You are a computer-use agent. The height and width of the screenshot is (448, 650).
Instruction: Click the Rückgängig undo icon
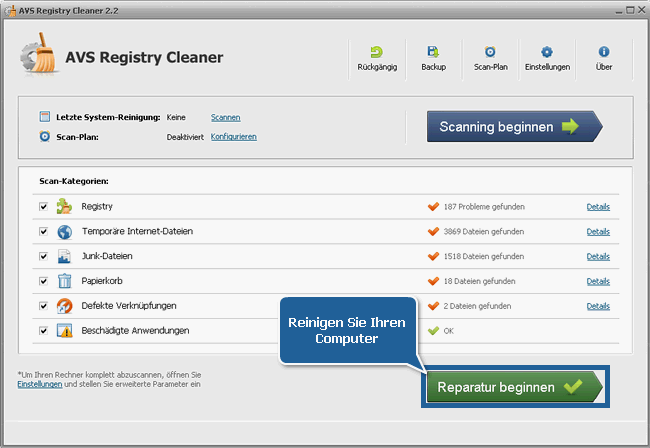[x=376, y=52]
